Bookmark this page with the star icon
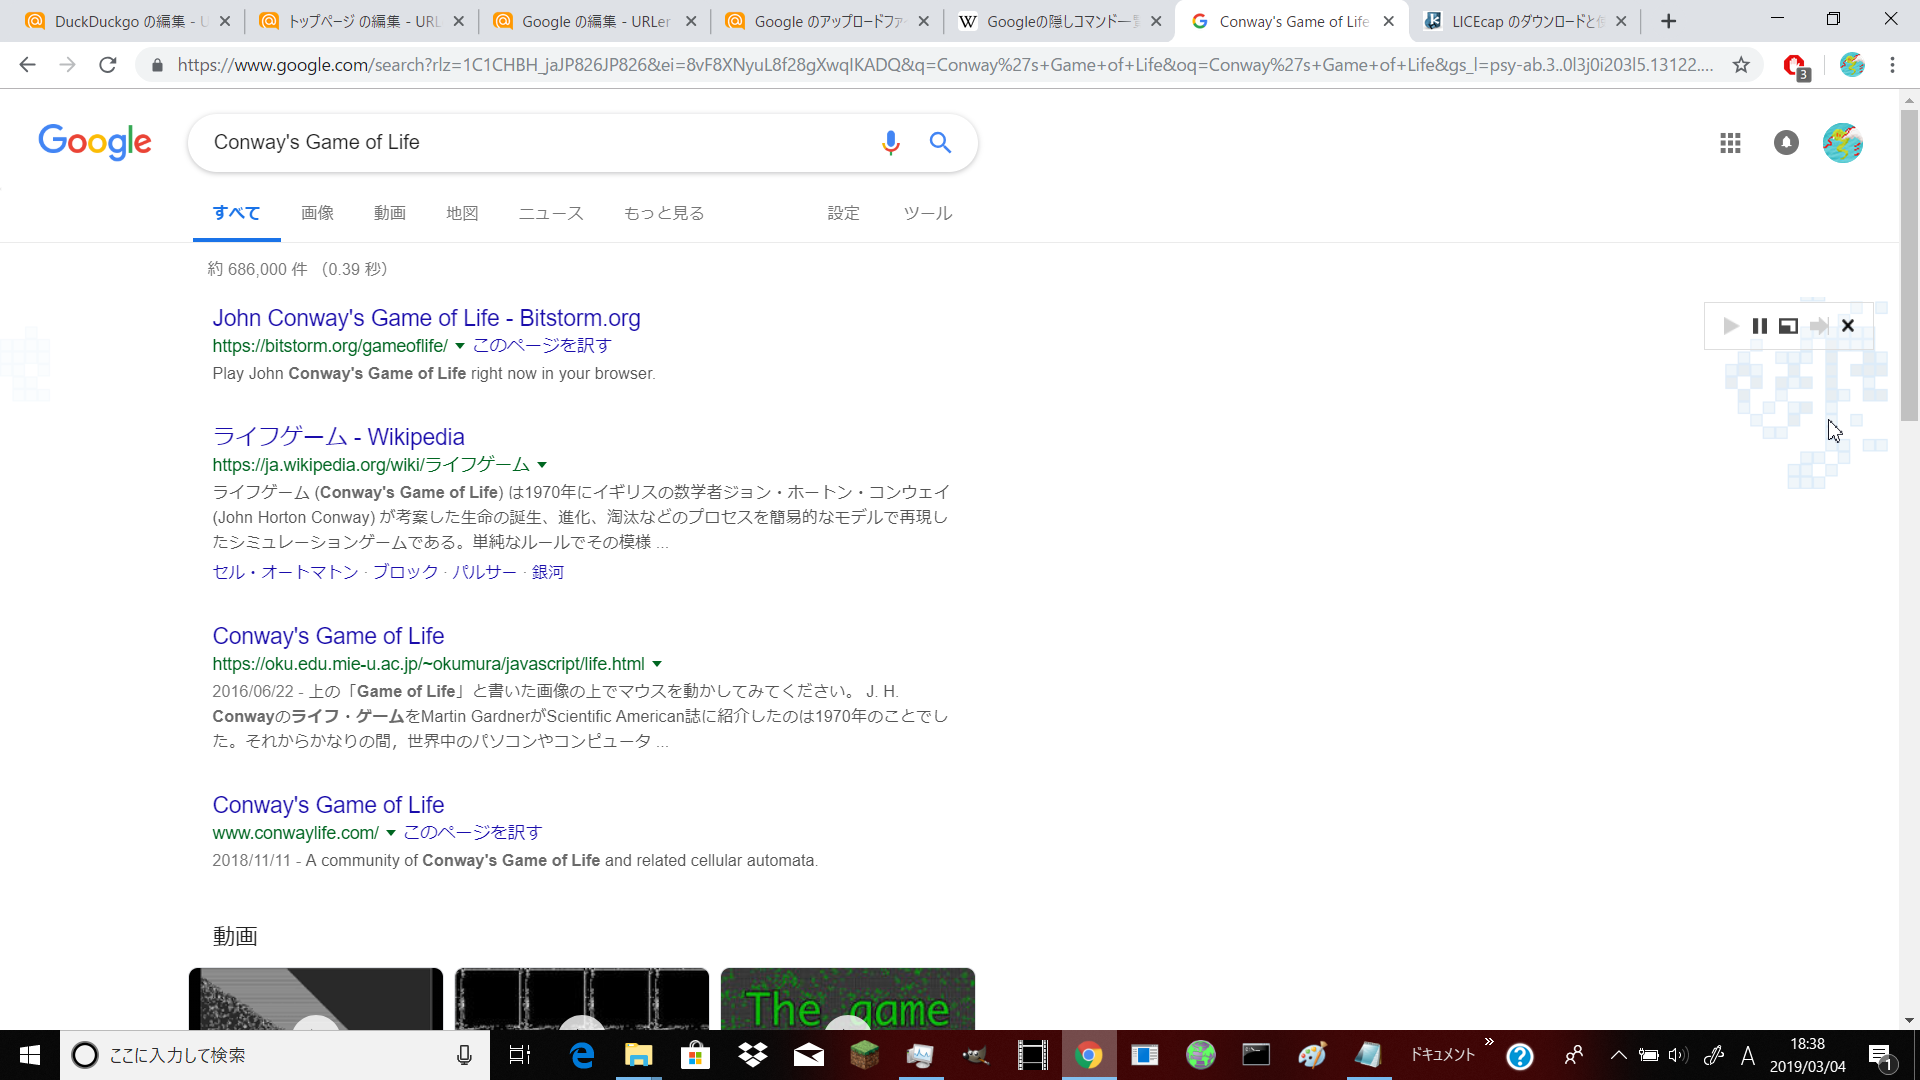The width and height of the screenshot is (1920, 1080). [x=1741, y=65]
